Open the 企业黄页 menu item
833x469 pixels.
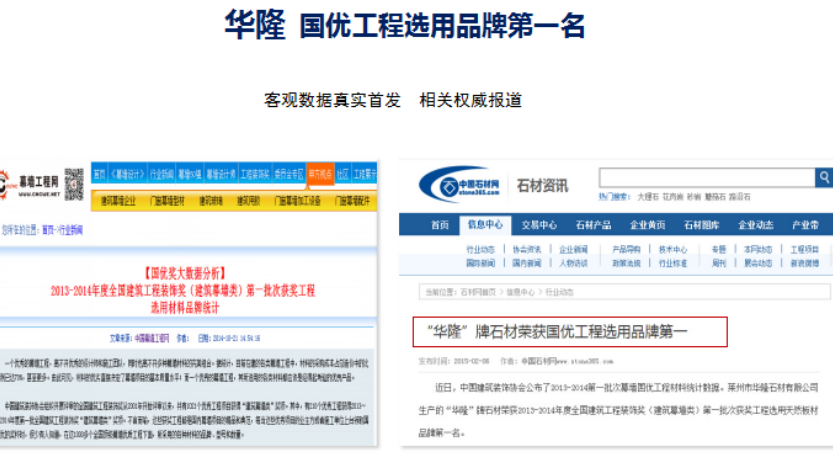point(647,225)
